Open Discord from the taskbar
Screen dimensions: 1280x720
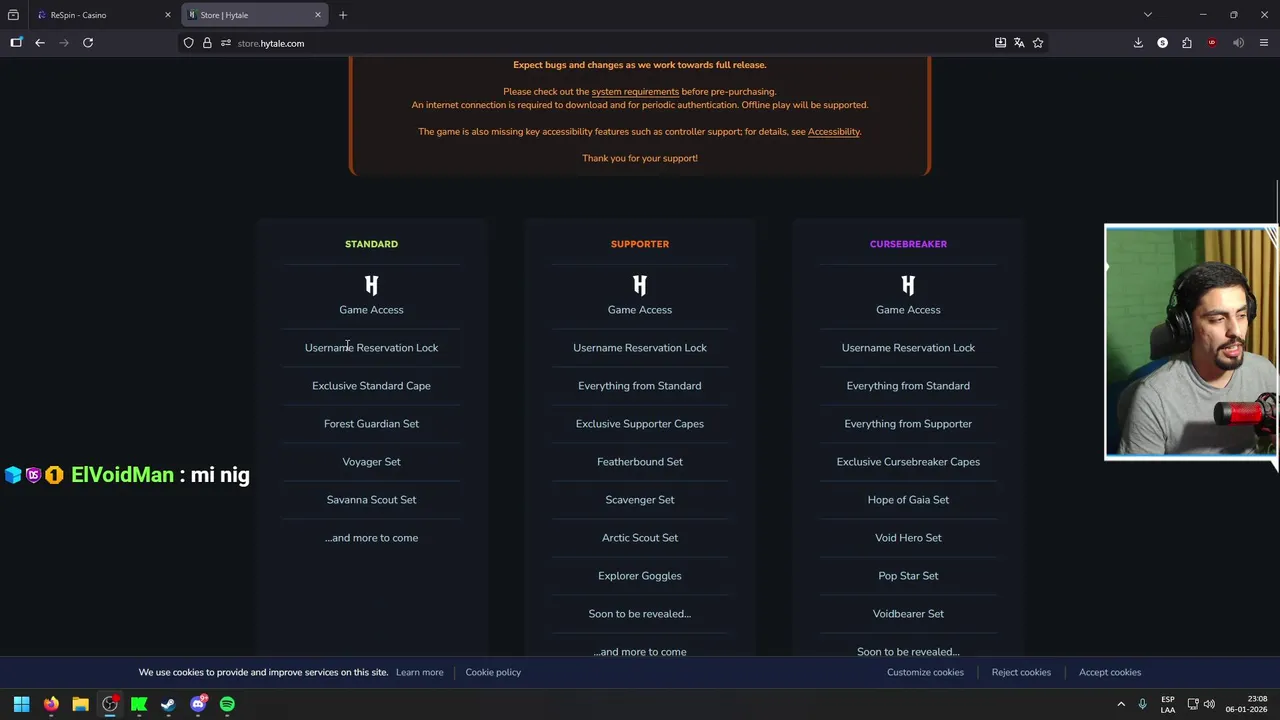click(198, 704)
